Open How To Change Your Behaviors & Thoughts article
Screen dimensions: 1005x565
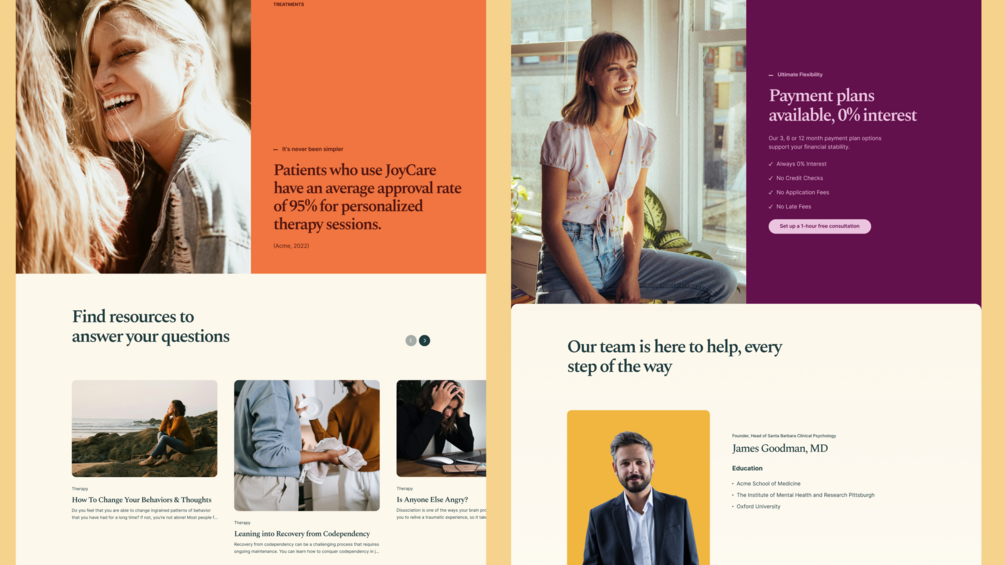coord(142,500)
